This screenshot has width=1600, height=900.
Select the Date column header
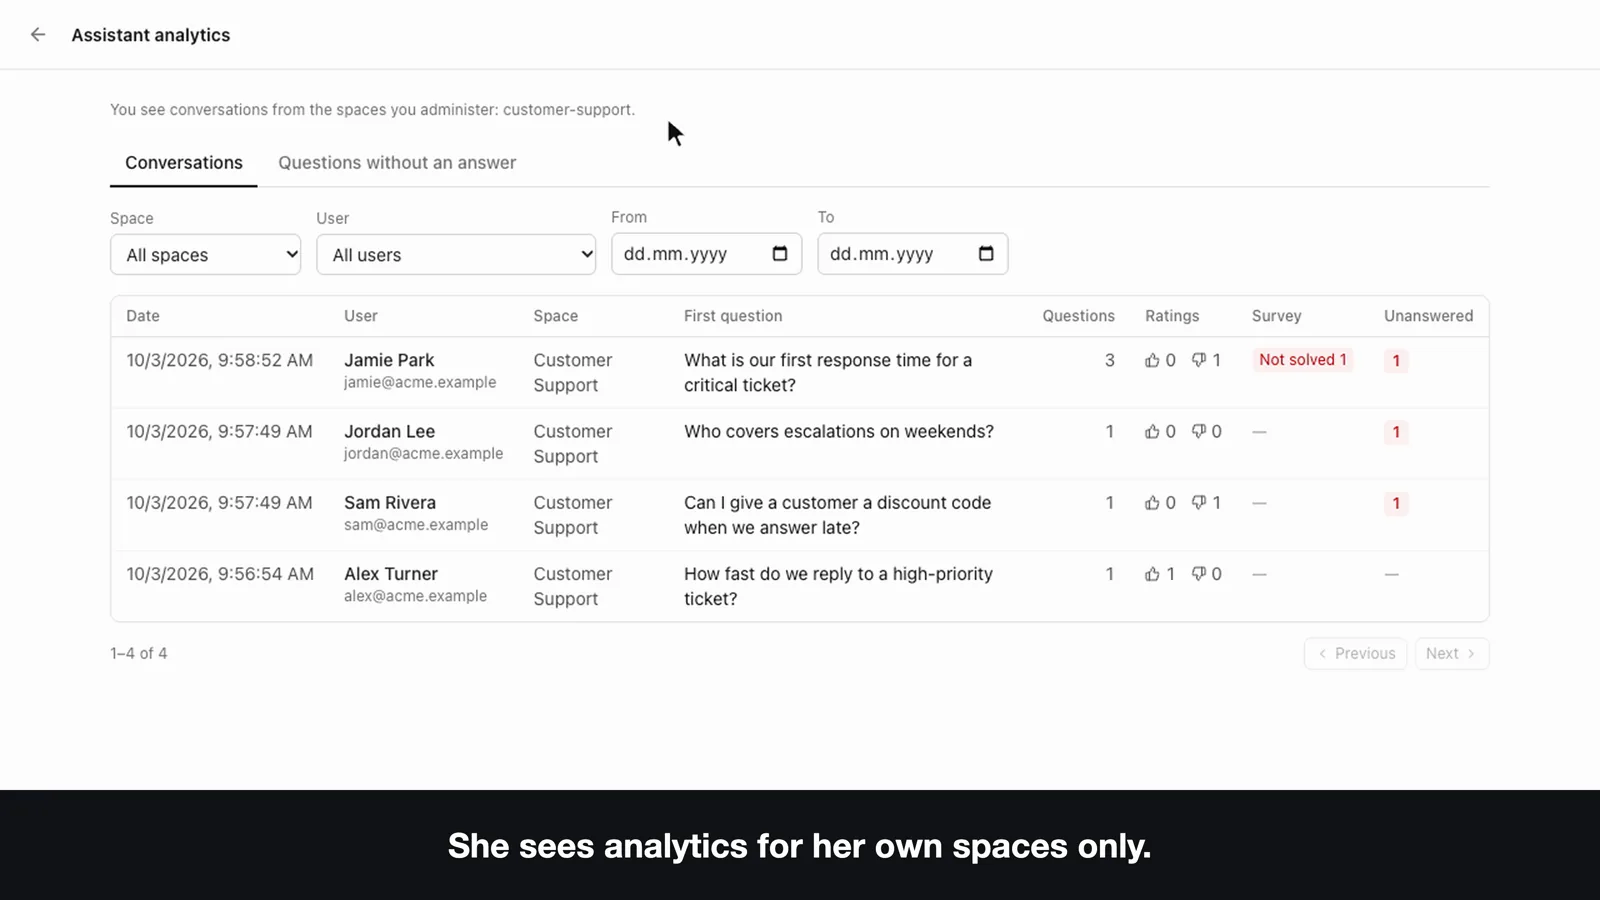click(x=143, y=316)
